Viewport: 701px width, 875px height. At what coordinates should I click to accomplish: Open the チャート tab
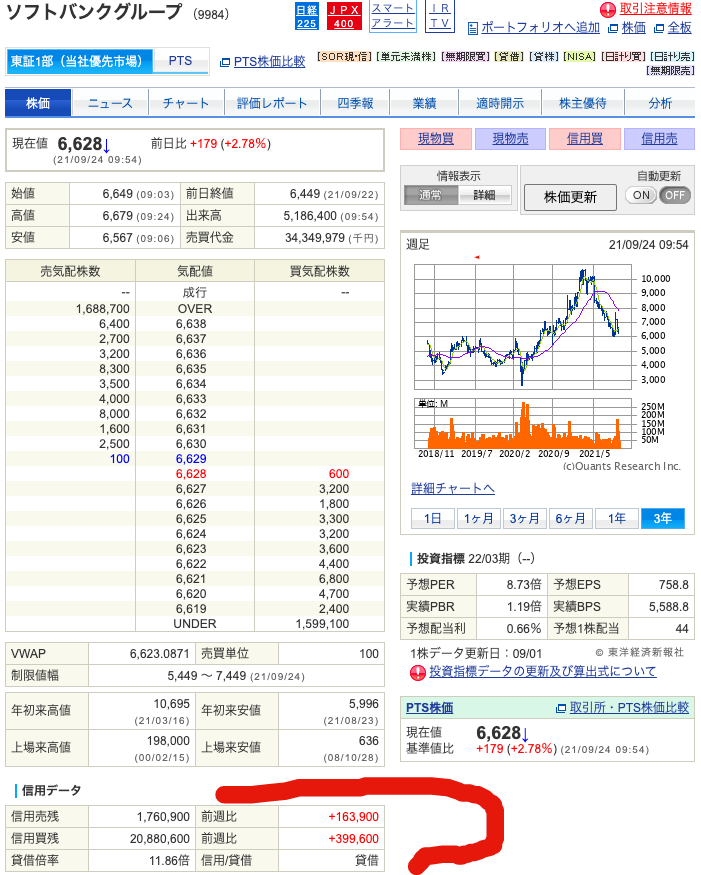[186, 103]
